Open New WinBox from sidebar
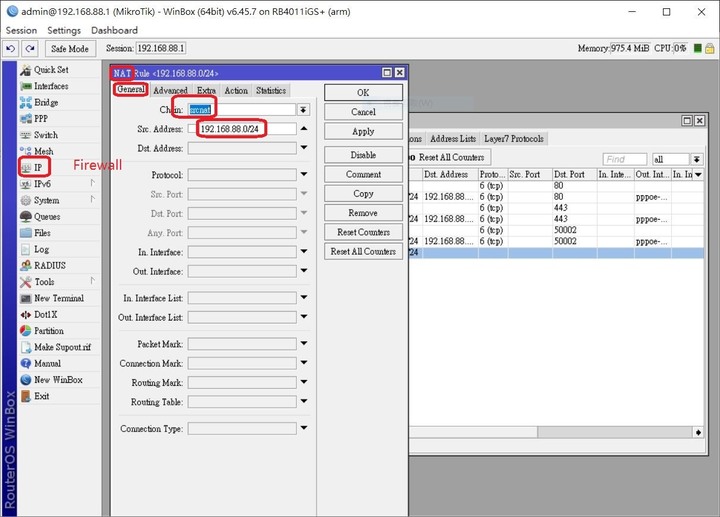 tap(58, 380)
